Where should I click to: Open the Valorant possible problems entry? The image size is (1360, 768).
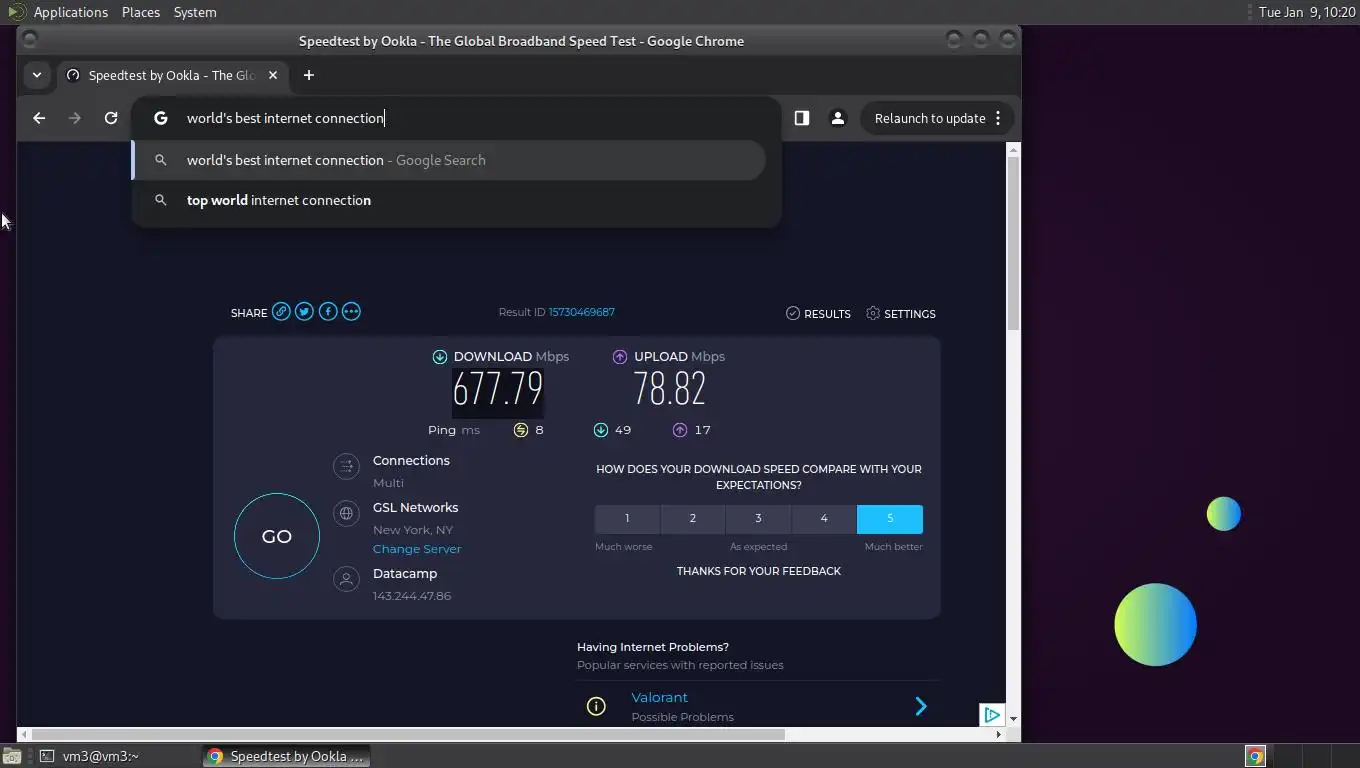pos(758,706)
